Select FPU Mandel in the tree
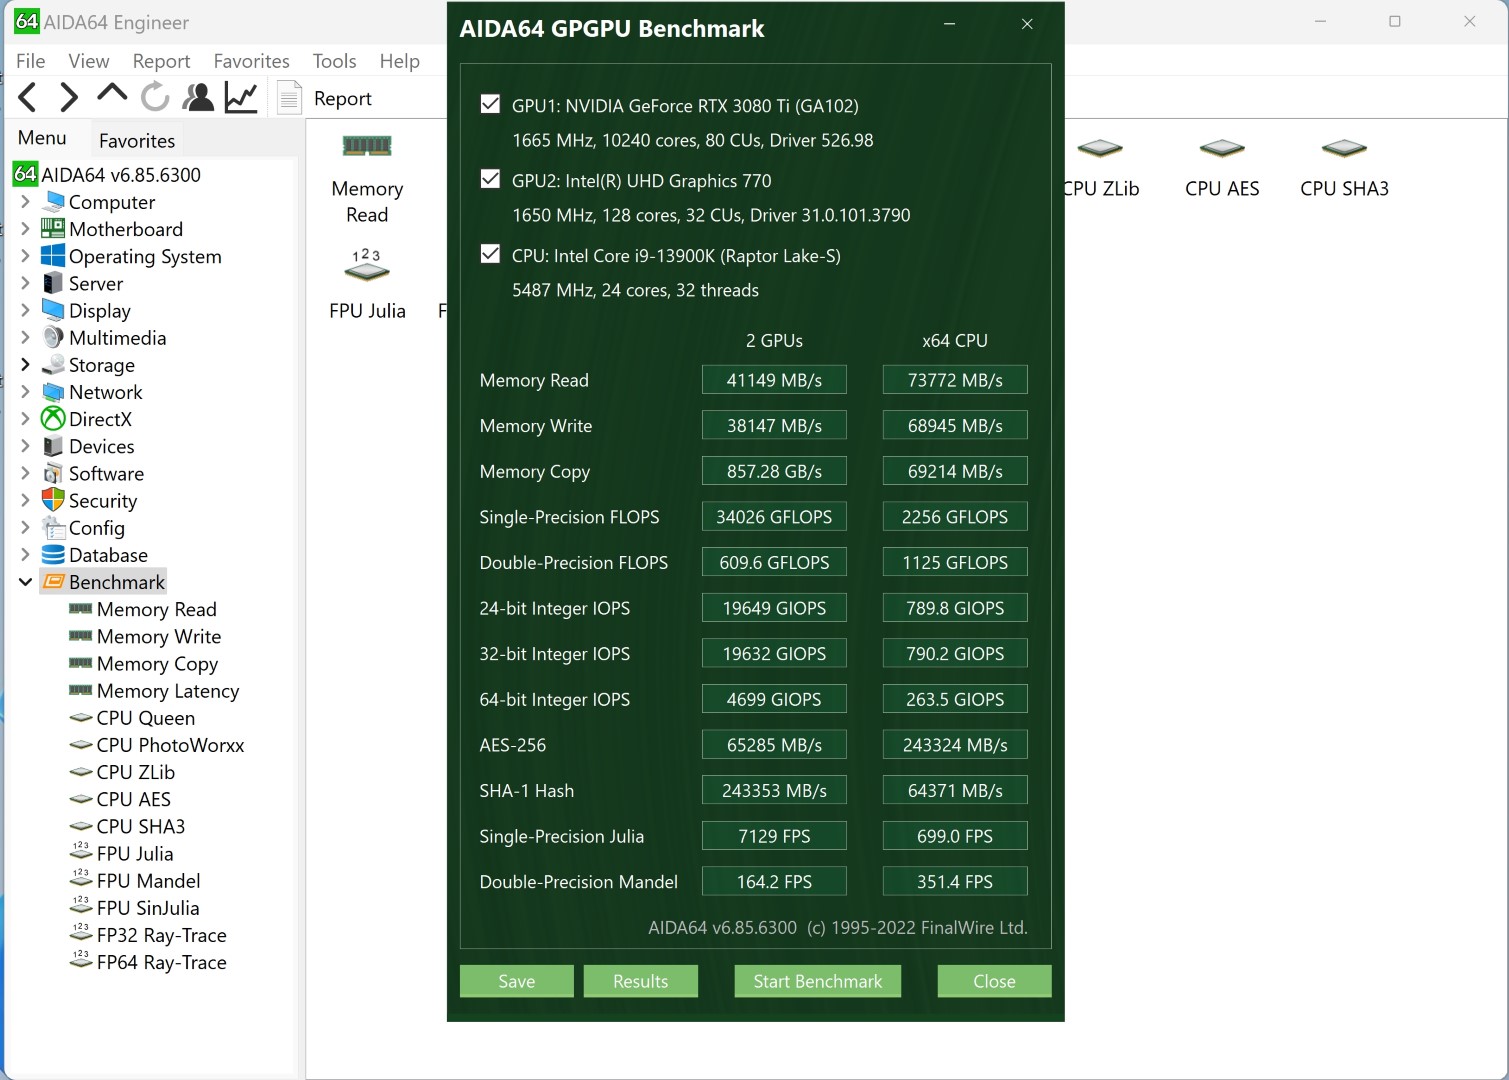 (x=148, y=881)
